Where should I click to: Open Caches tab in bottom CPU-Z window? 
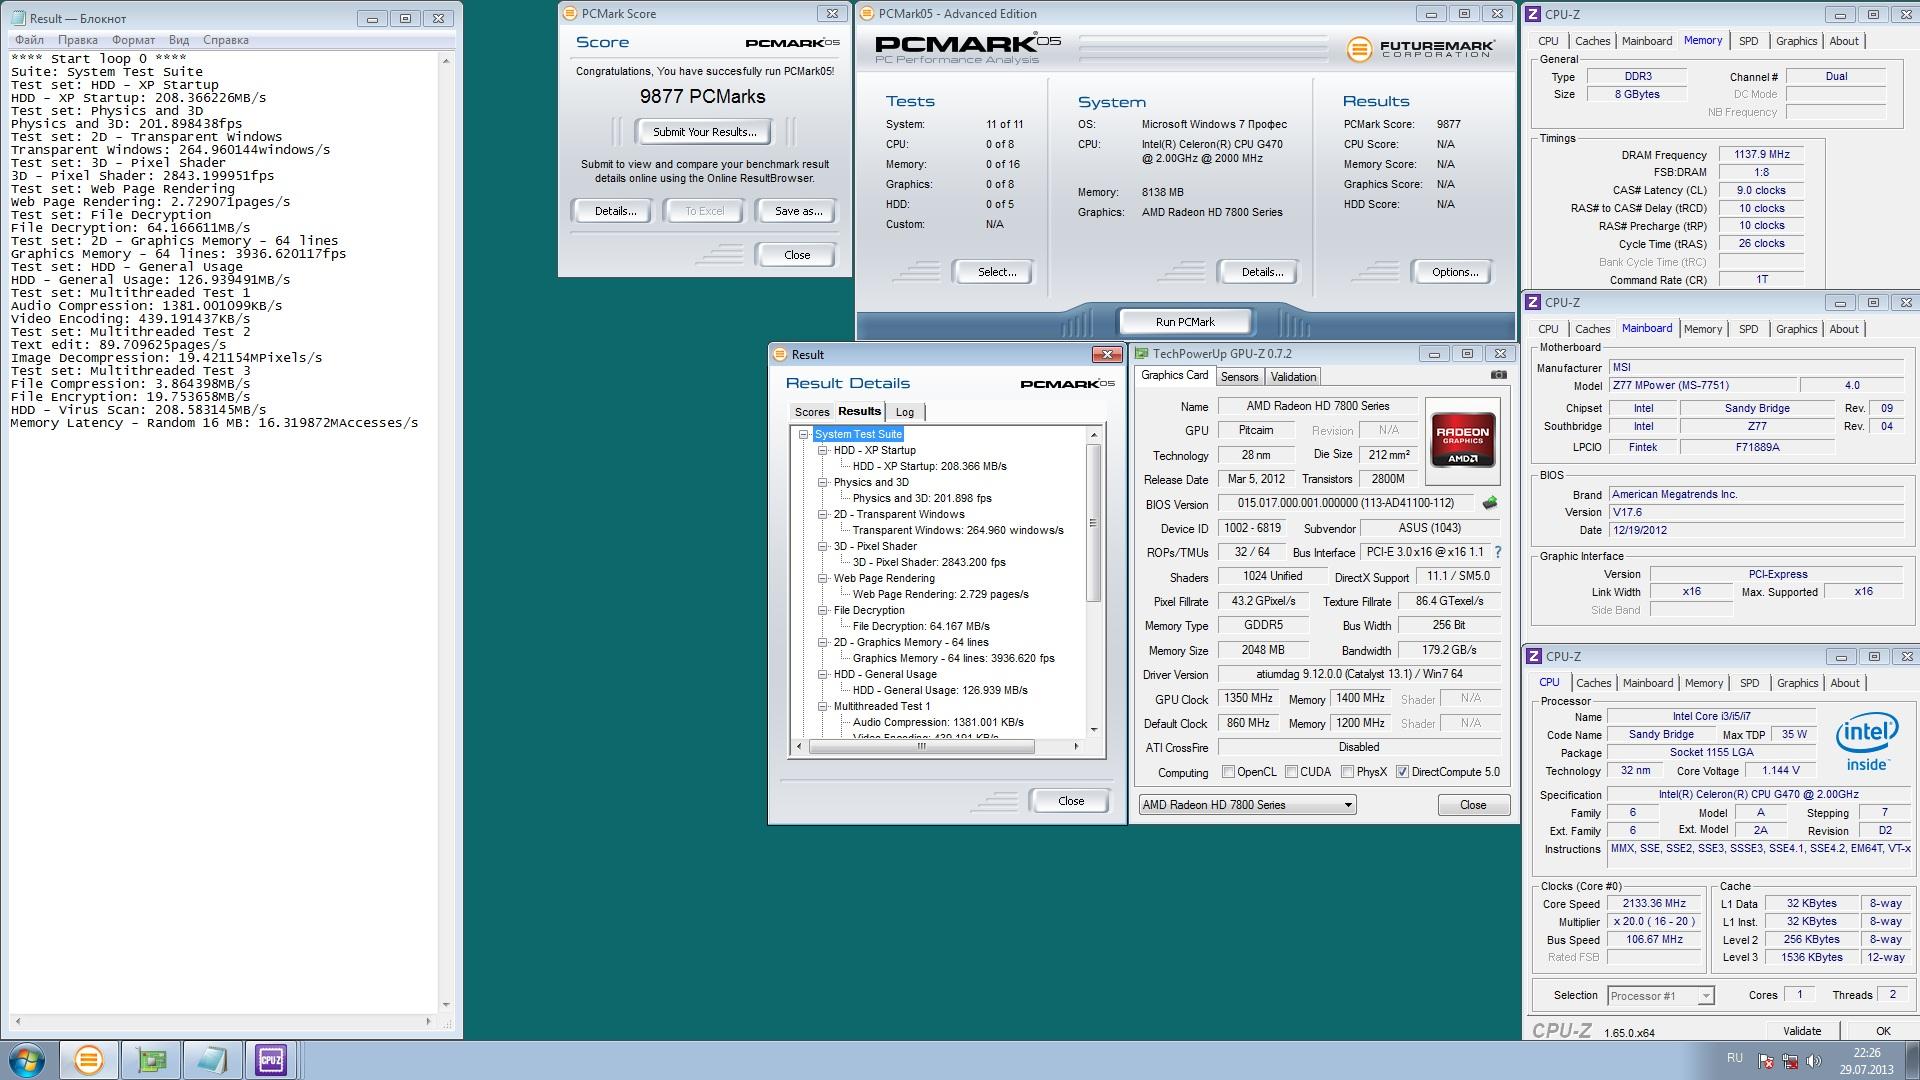(1593, 683)
